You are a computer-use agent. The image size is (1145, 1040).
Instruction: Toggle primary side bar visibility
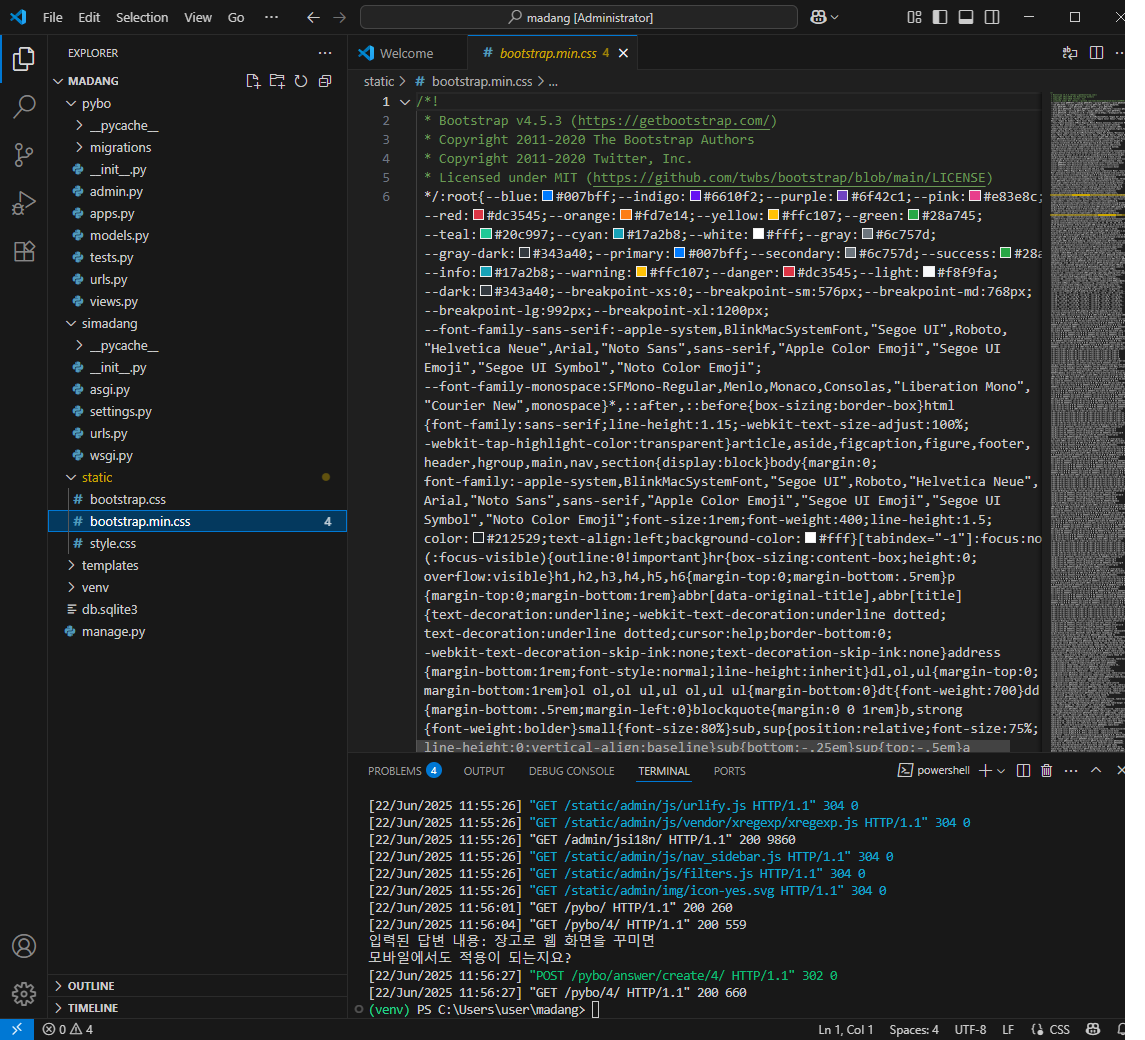pos(940,18)
